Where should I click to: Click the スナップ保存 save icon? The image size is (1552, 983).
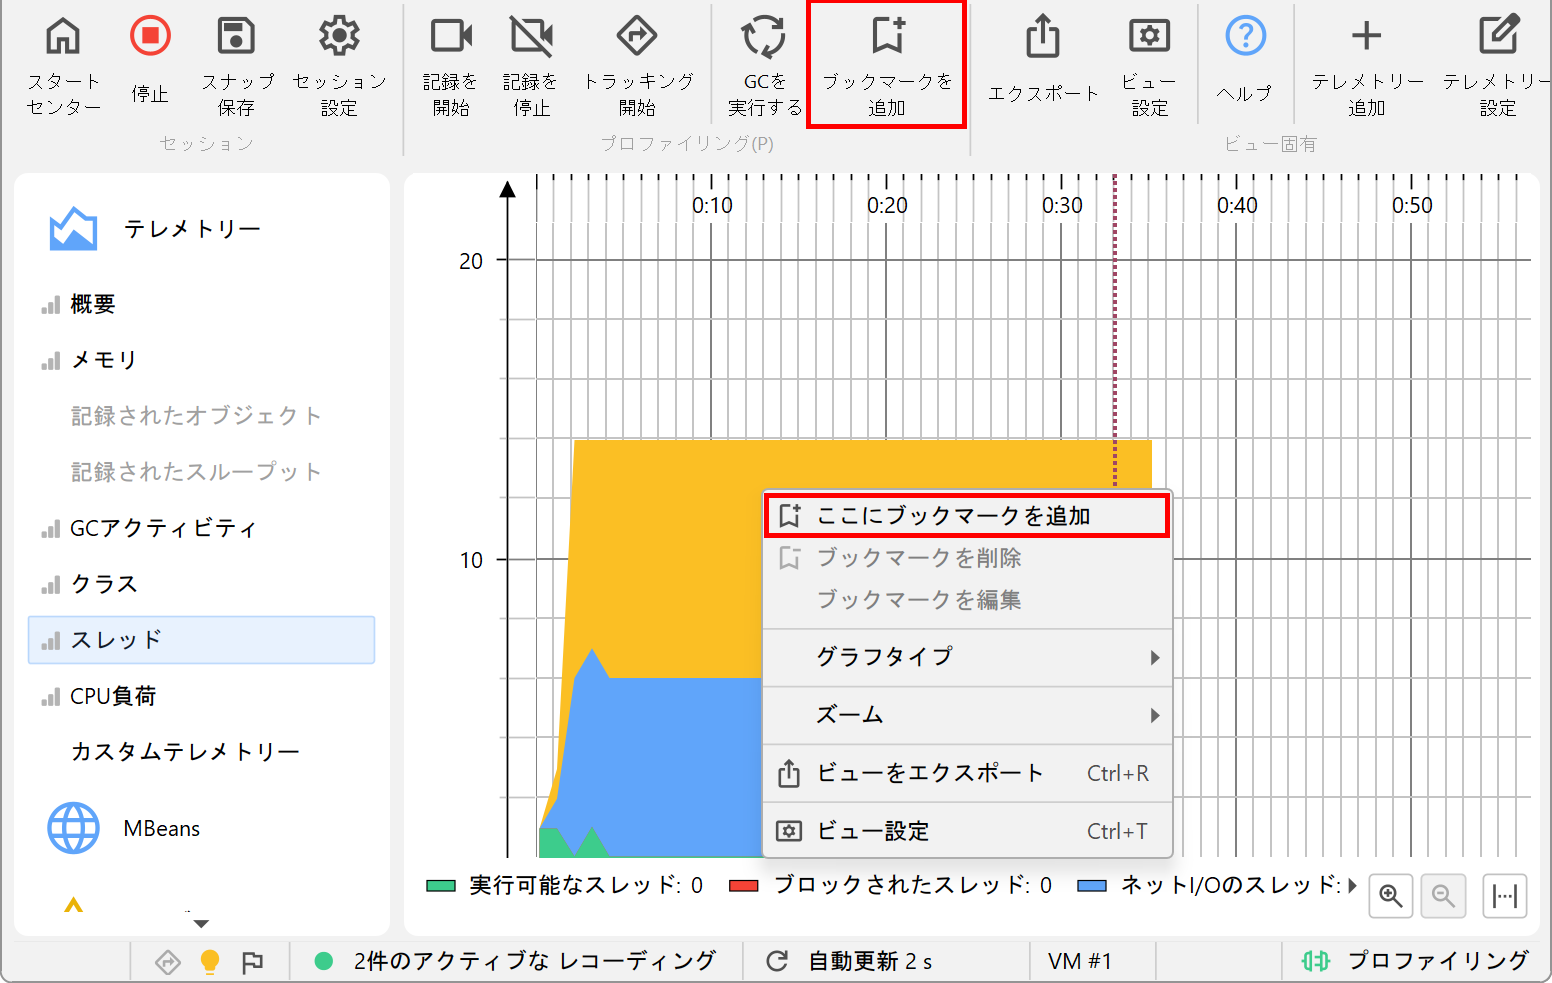tap(236, 38)
